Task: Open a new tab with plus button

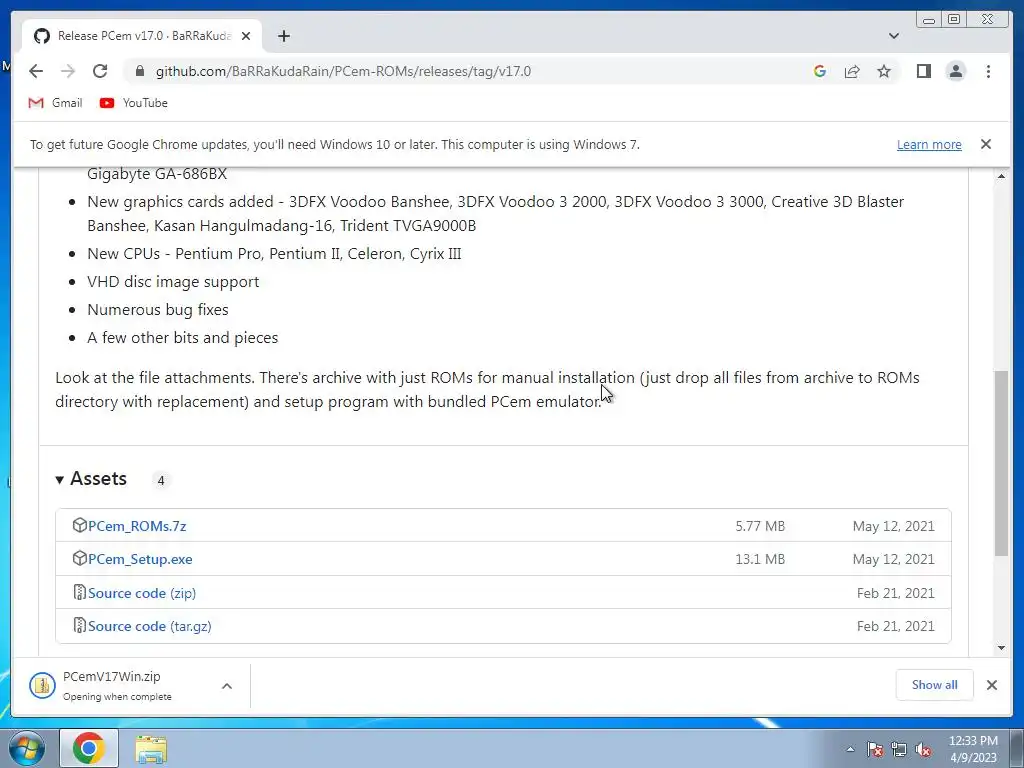Action: coord(283,36)
